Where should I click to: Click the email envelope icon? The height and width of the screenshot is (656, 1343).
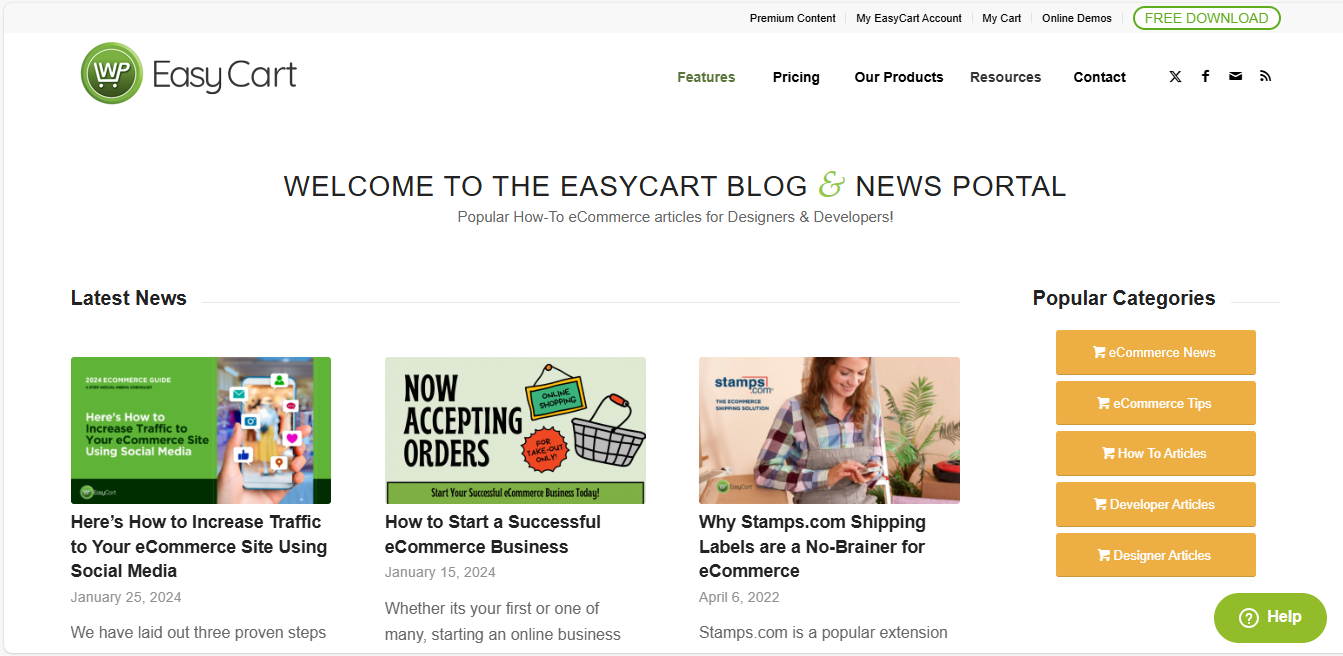point(1235,77)
